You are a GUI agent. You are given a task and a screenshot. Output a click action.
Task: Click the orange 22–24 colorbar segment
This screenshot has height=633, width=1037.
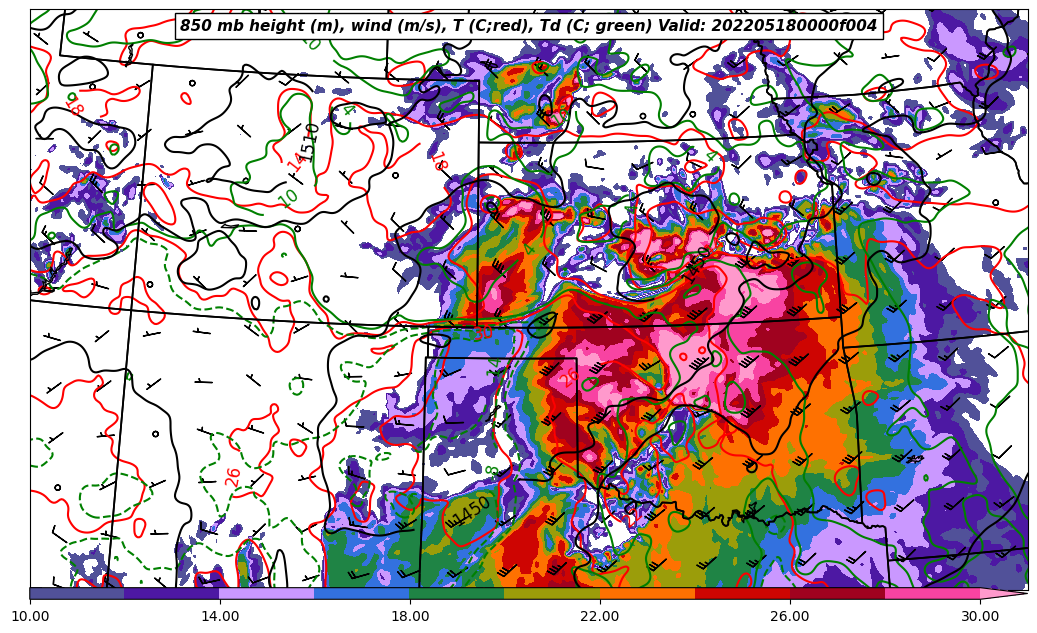(647, 593)
